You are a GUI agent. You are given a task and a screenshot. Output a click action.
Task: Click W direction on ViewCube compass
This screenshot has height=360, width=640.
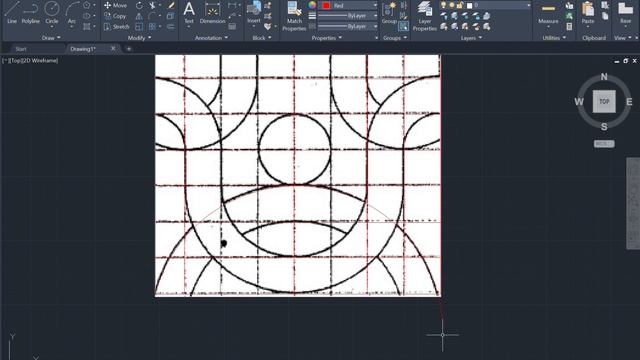[x=579, y=102]
